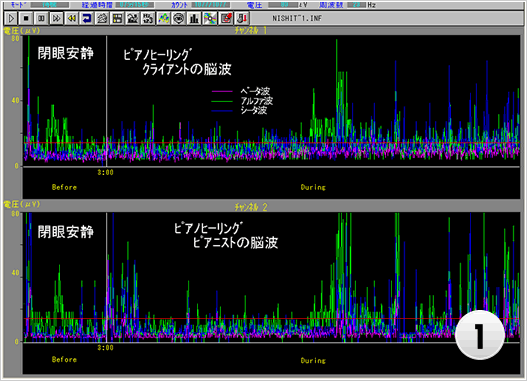
Task: Click 閉眼安静 text in channel 2 graph
Action: pyautogui.click(x=66, y=232)
